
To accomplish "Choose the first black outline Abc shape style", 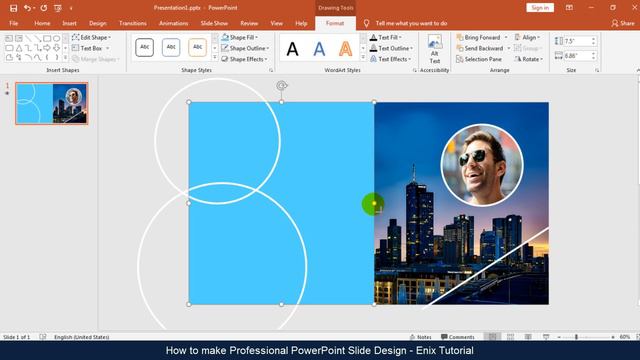I will click(144, 47).
